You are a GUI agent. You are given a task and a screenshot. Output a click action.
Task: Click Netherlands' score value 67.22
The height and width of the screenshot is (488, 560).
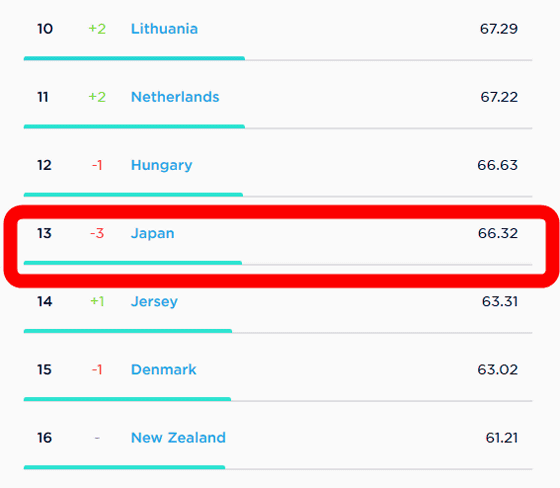pos(499,97)
